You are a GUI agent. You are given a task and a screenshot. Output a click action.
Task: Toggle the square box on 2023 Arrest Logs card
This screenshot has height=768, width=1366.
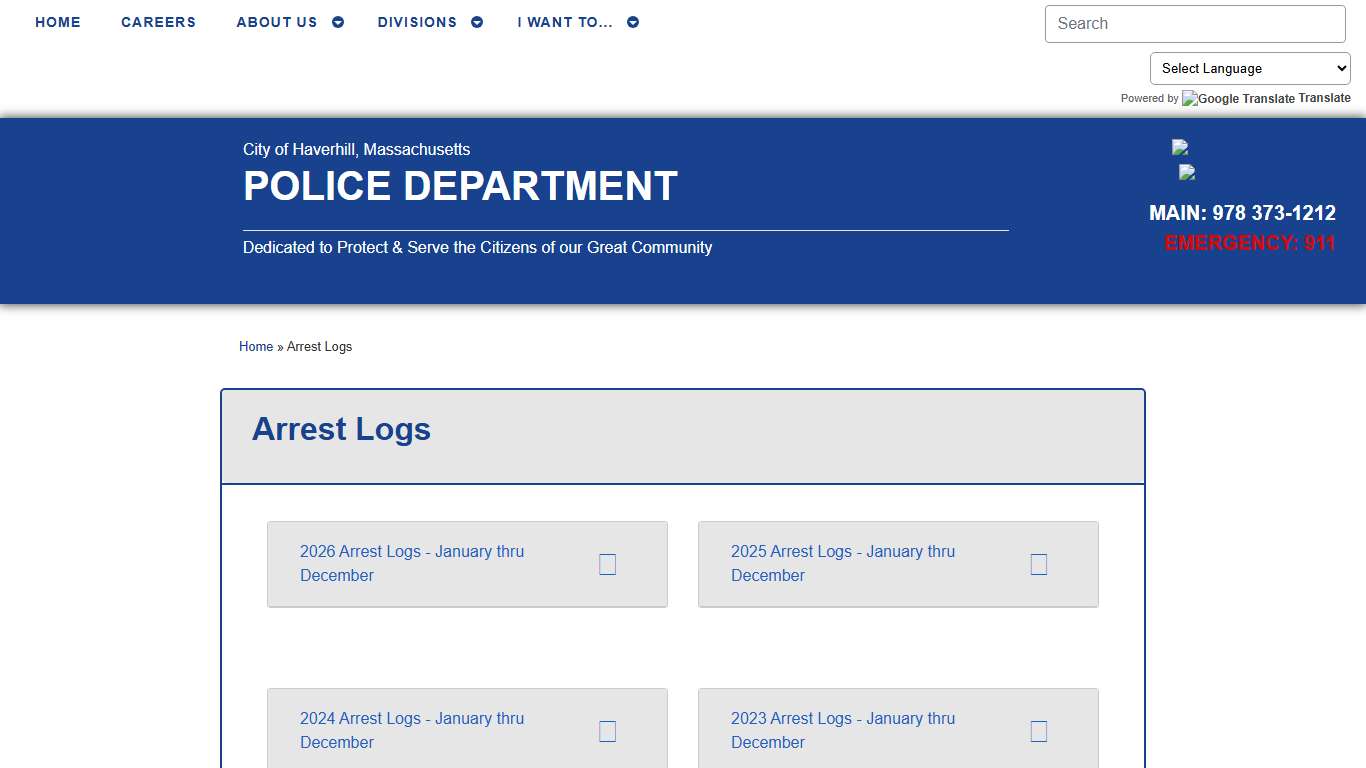click(1038, 731)
